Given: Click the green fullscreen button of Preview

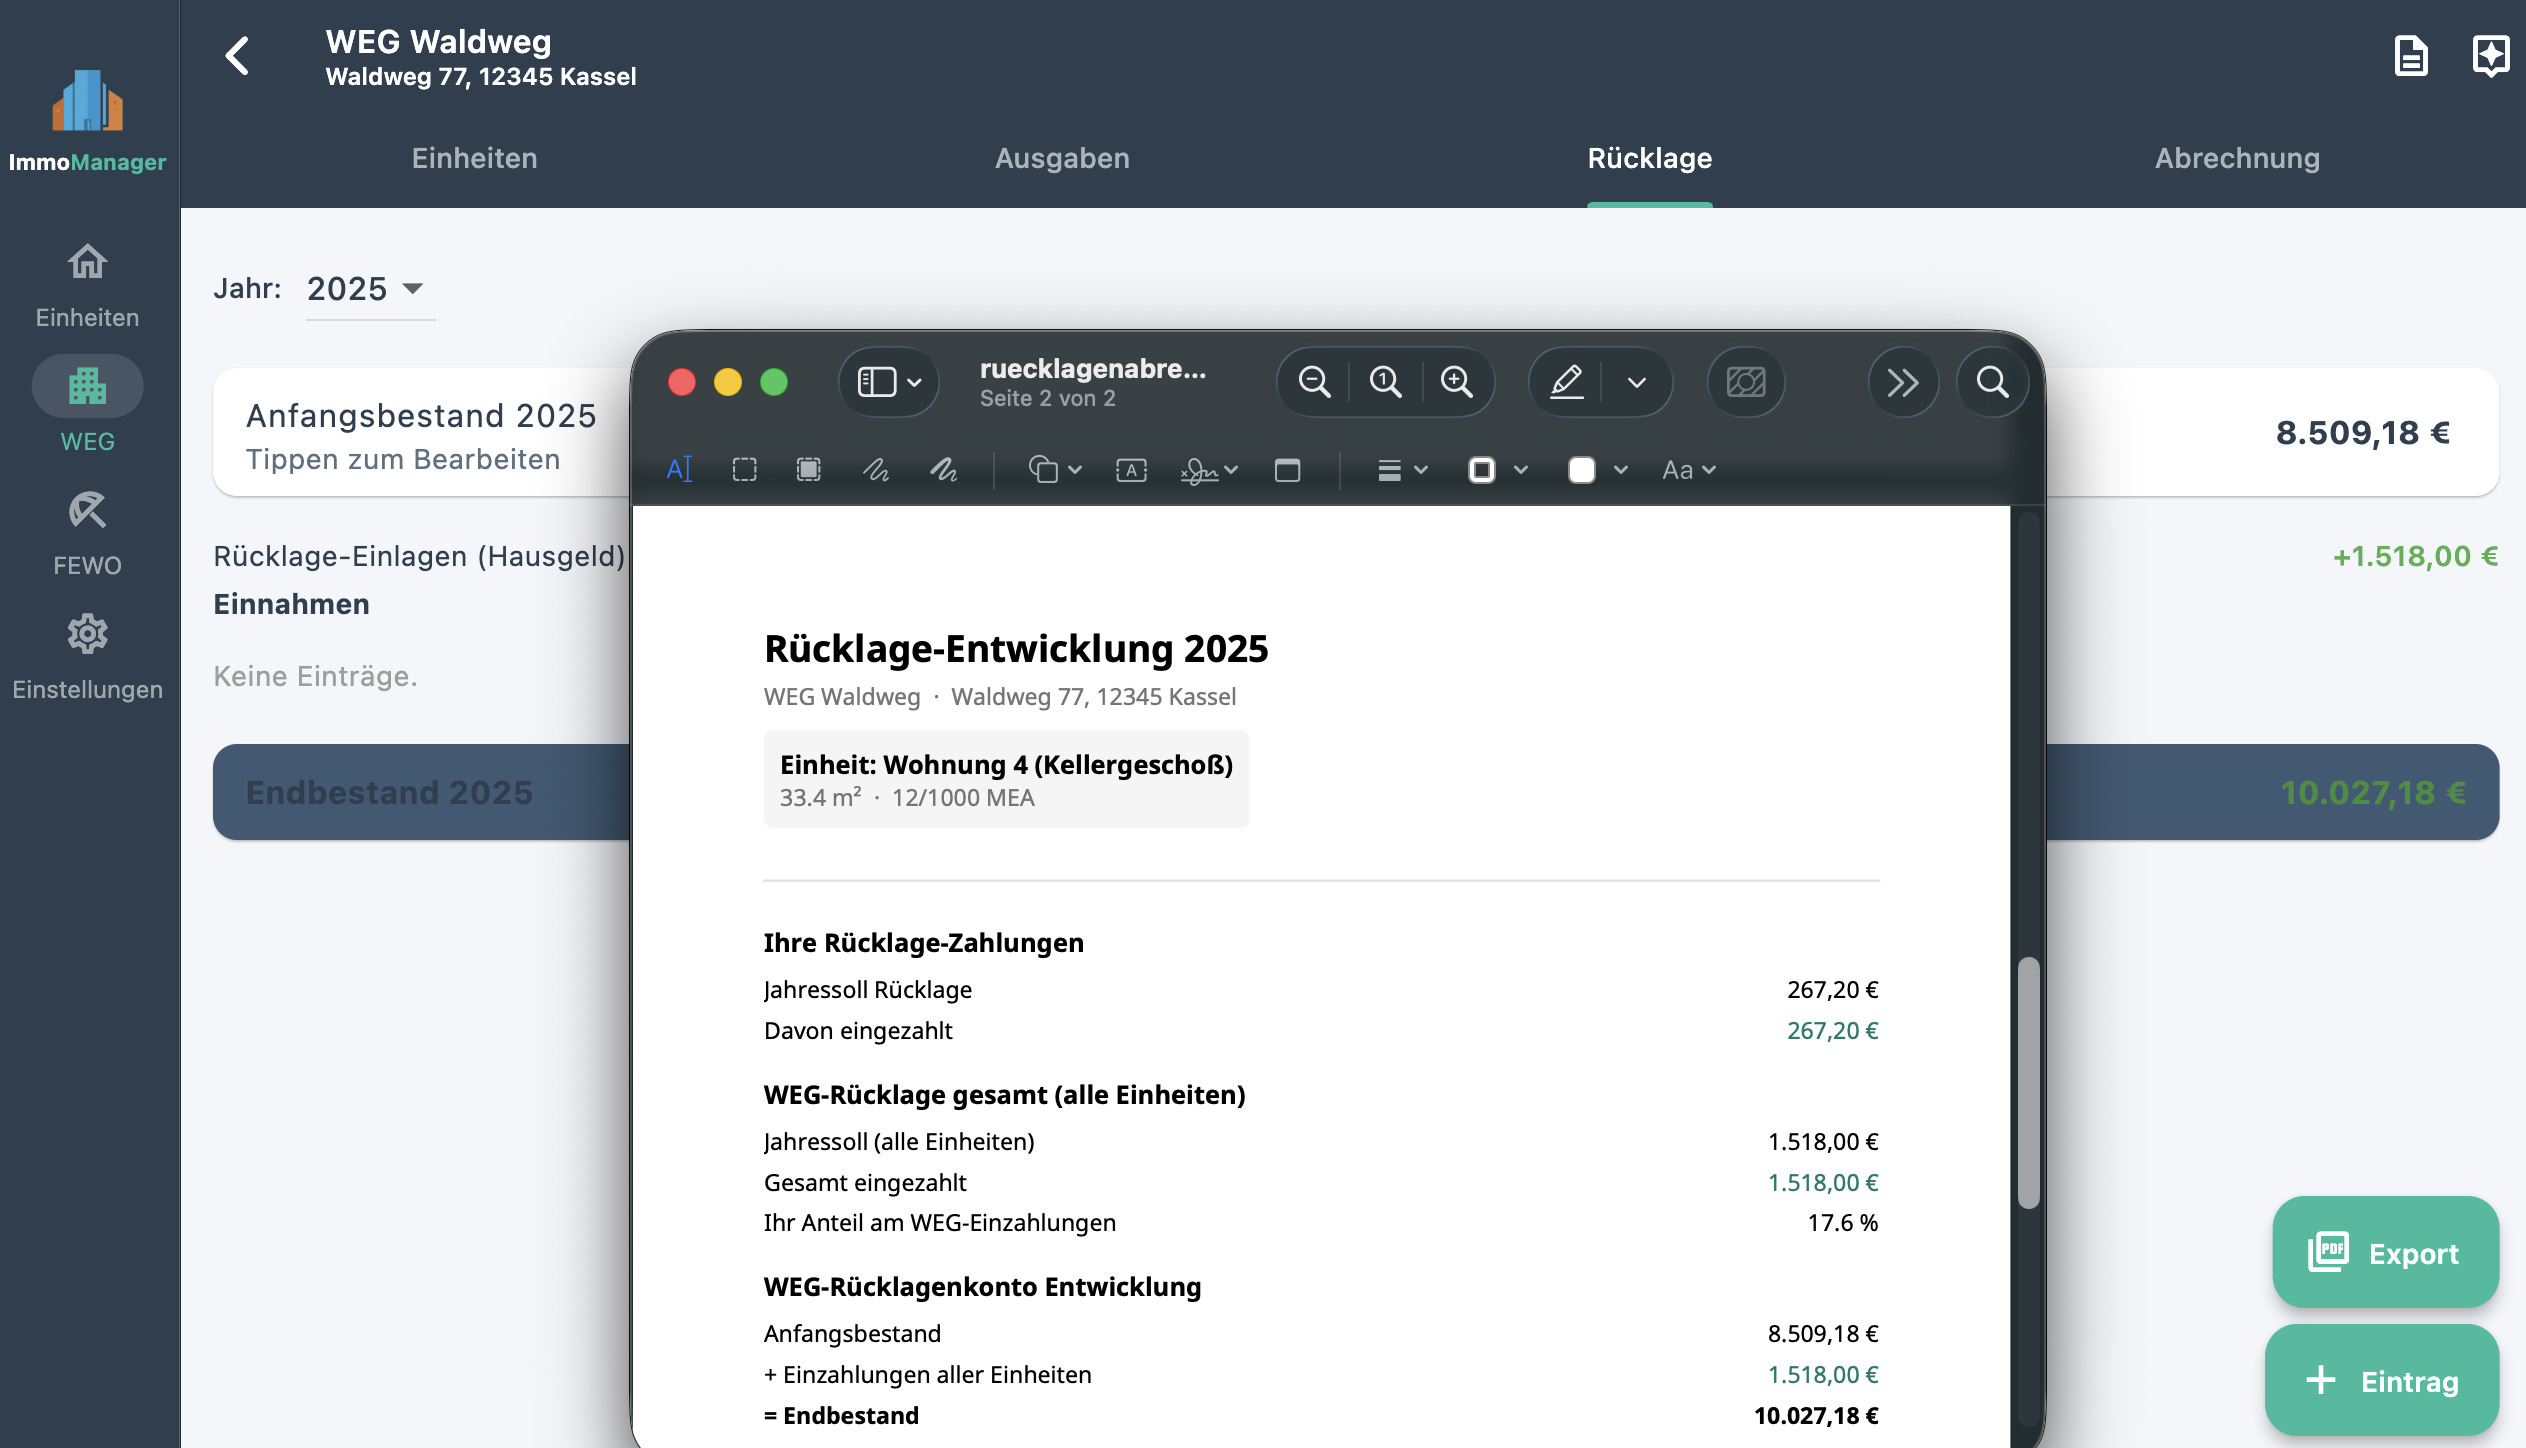Looking at the screenshot, I should pos(774,382).
